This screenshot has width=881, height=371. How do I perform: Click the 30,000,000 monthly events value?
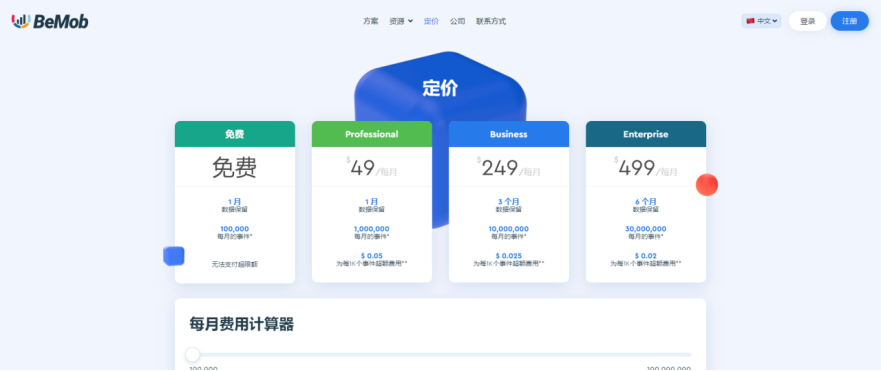pos(646,229)
